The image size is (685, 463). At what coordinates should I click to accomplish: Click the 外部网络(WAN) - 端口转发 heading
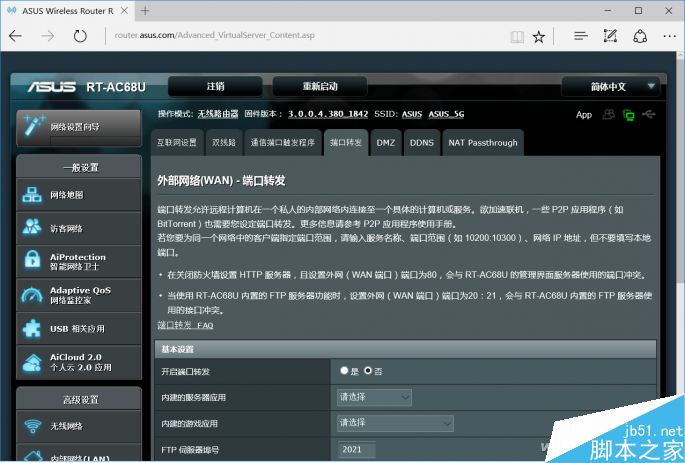[x=221, y=180]
